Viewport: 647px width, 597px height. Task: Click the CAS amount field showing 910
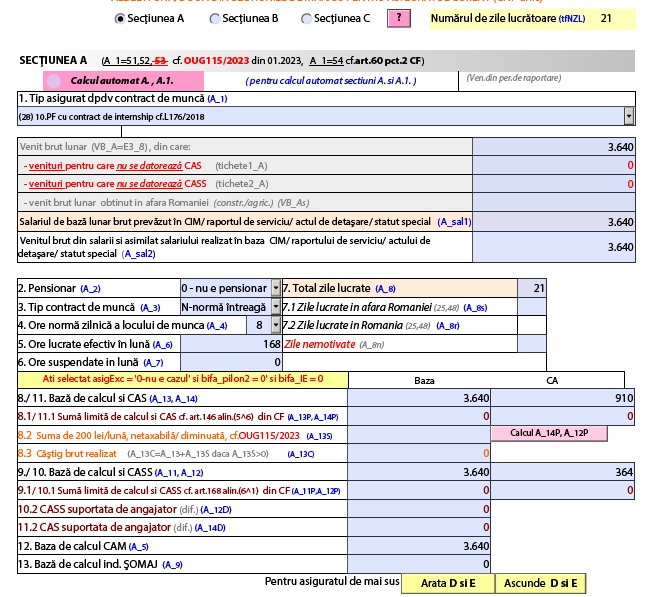click(562, 398)
